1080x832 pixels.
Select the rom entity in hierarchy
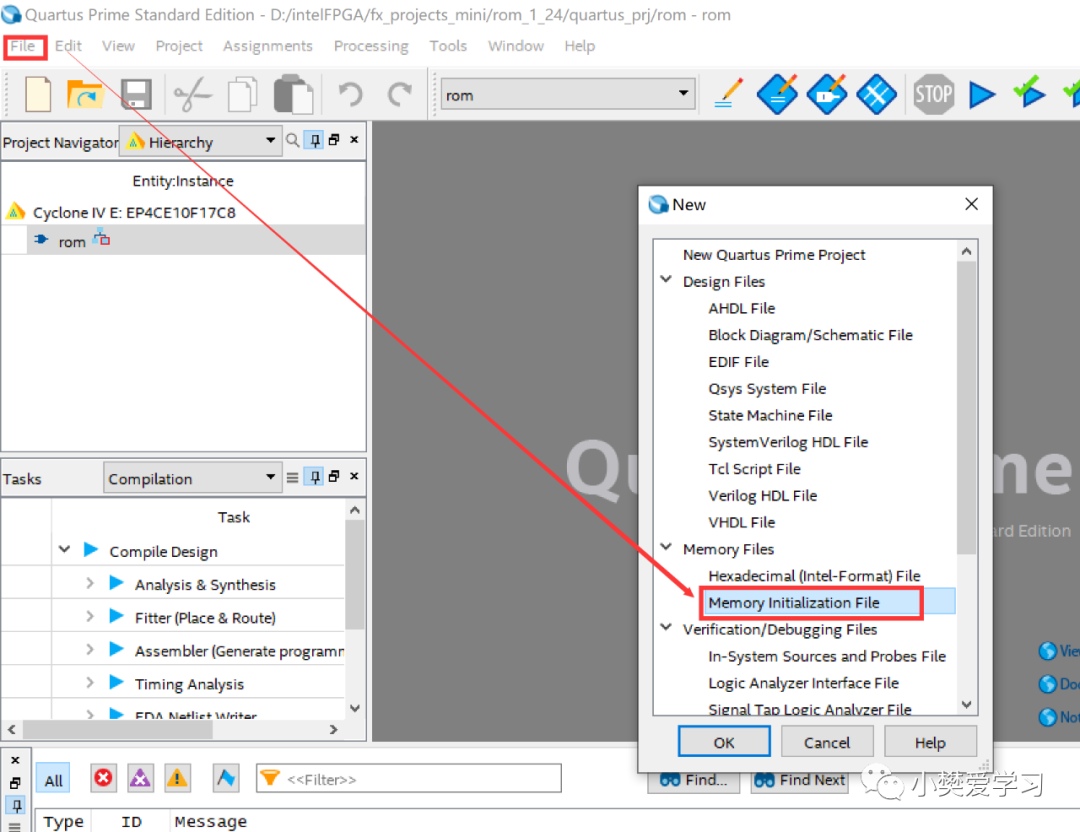click(x=72, y=242)
